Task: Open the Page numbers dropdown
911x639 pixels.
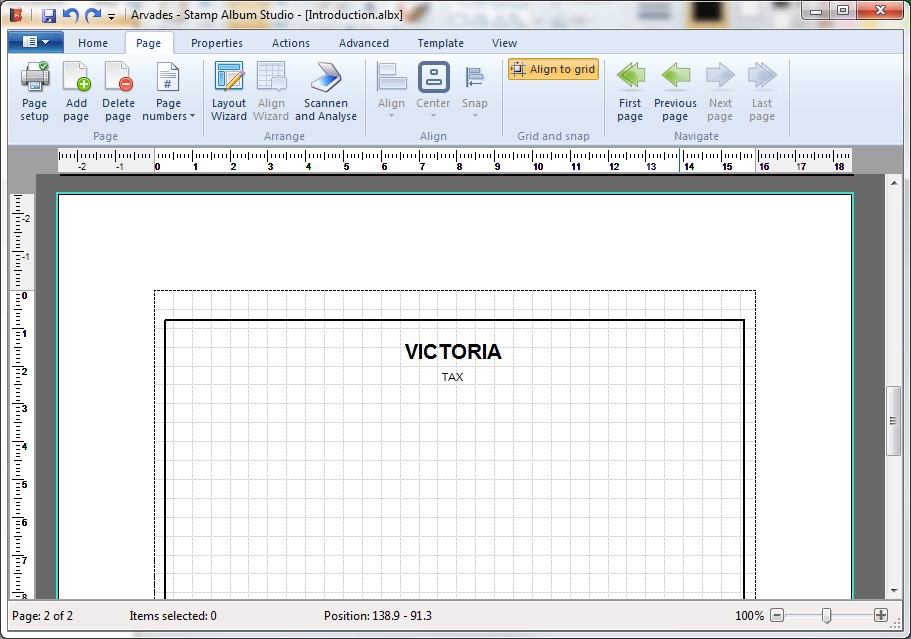Action: click(168, 92)
